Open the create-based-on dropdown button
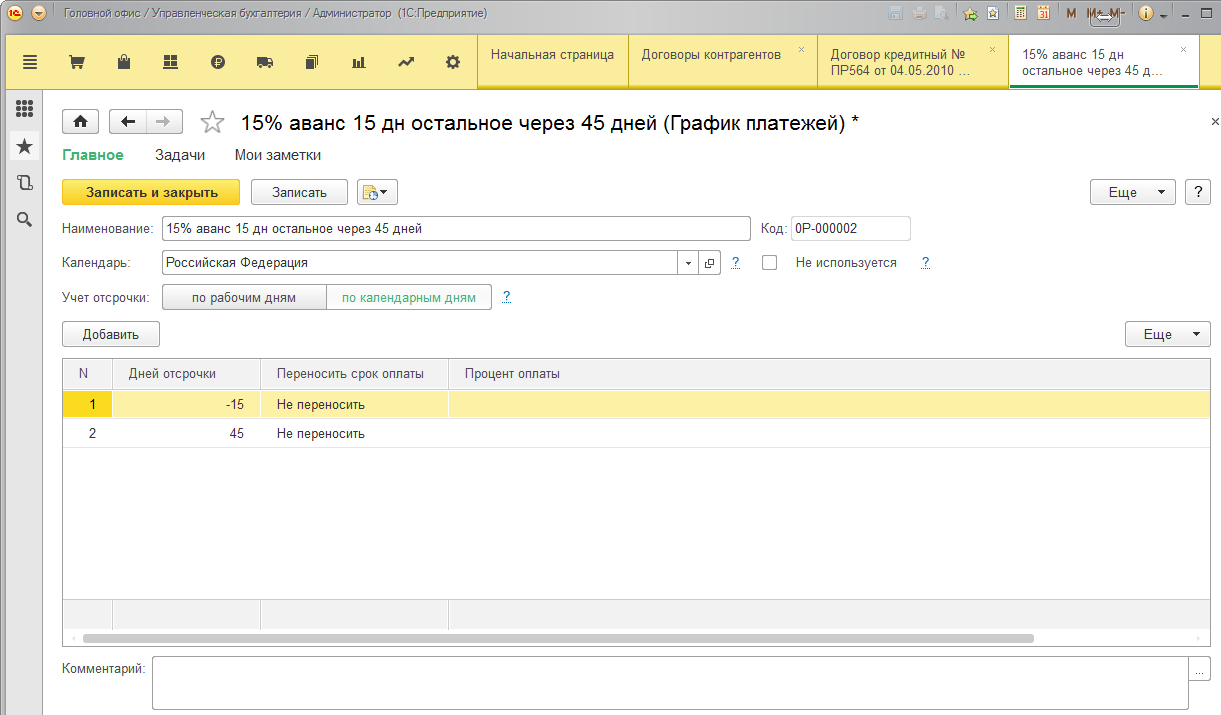Viewport: 1221px width, 715px height. [378, 192]
